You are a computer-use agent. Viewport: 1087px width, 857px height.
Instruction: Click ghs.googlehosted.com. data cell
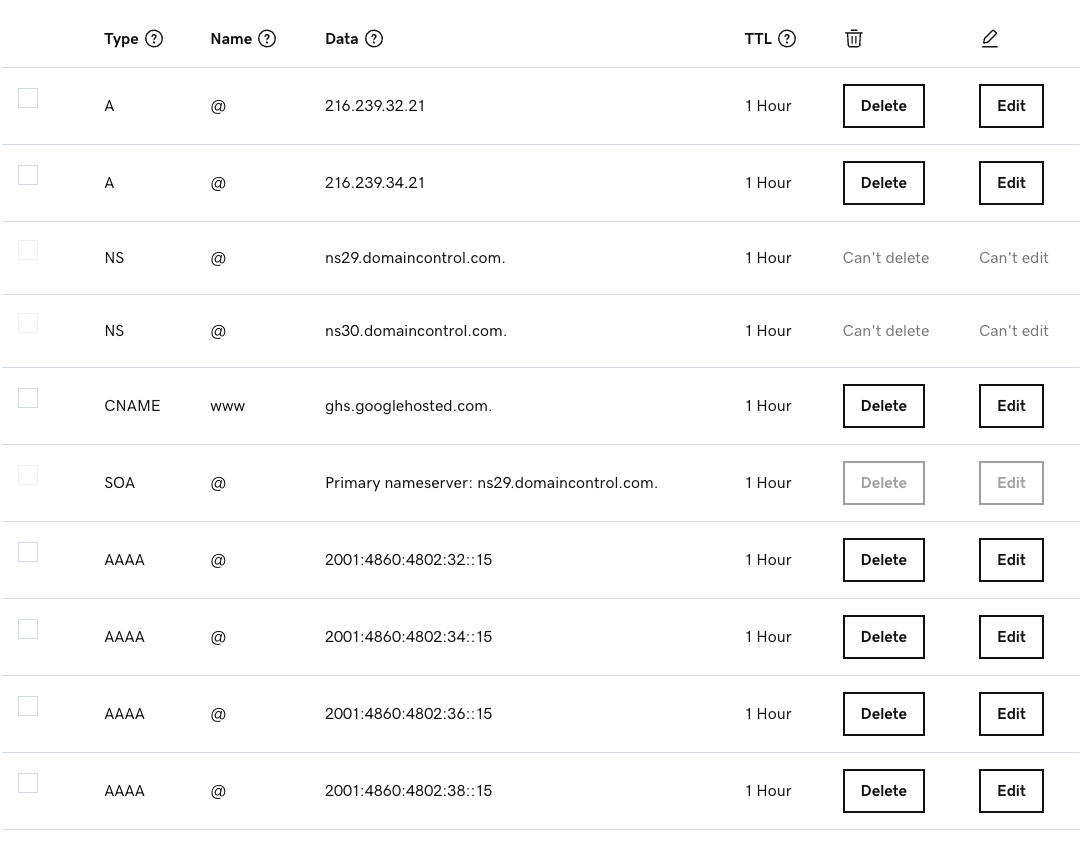pyautogui.click(x=408, y=406)
